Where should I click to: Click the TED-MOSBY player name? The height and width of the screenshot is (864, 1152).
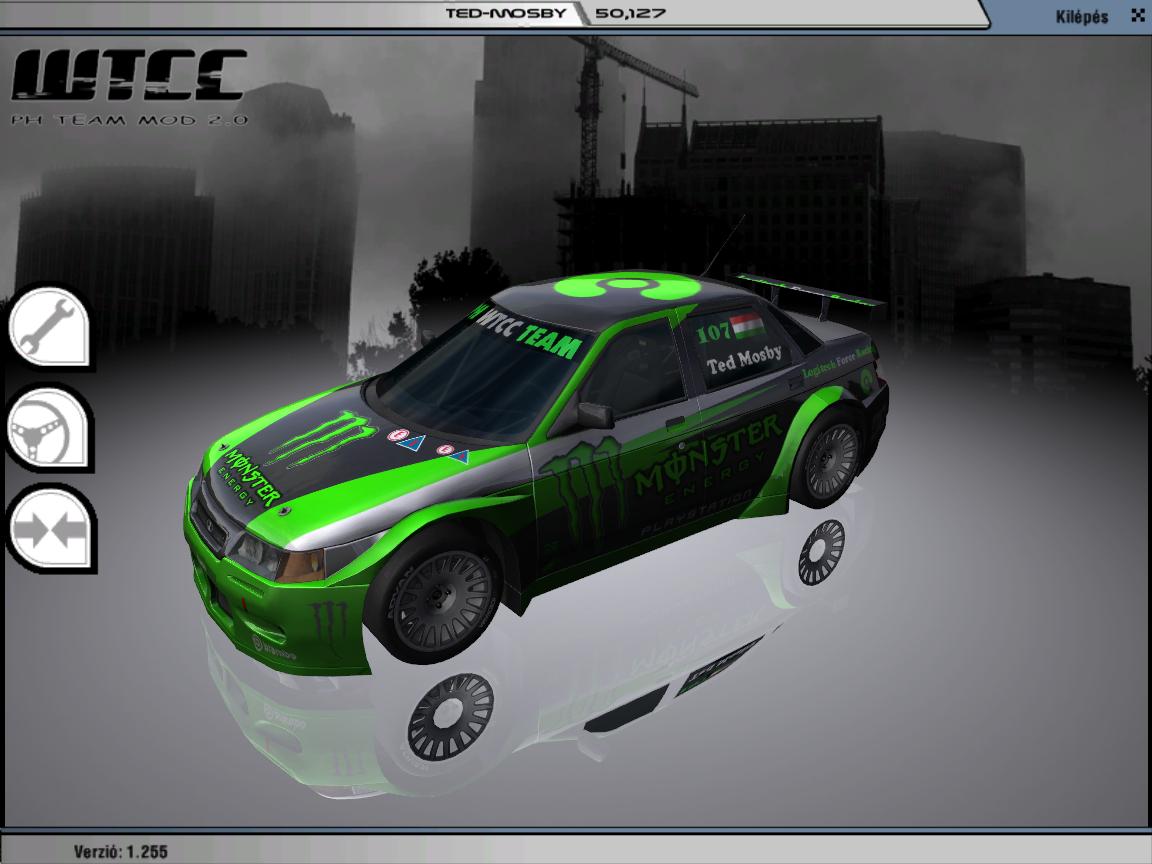click(x=506, y=13)
